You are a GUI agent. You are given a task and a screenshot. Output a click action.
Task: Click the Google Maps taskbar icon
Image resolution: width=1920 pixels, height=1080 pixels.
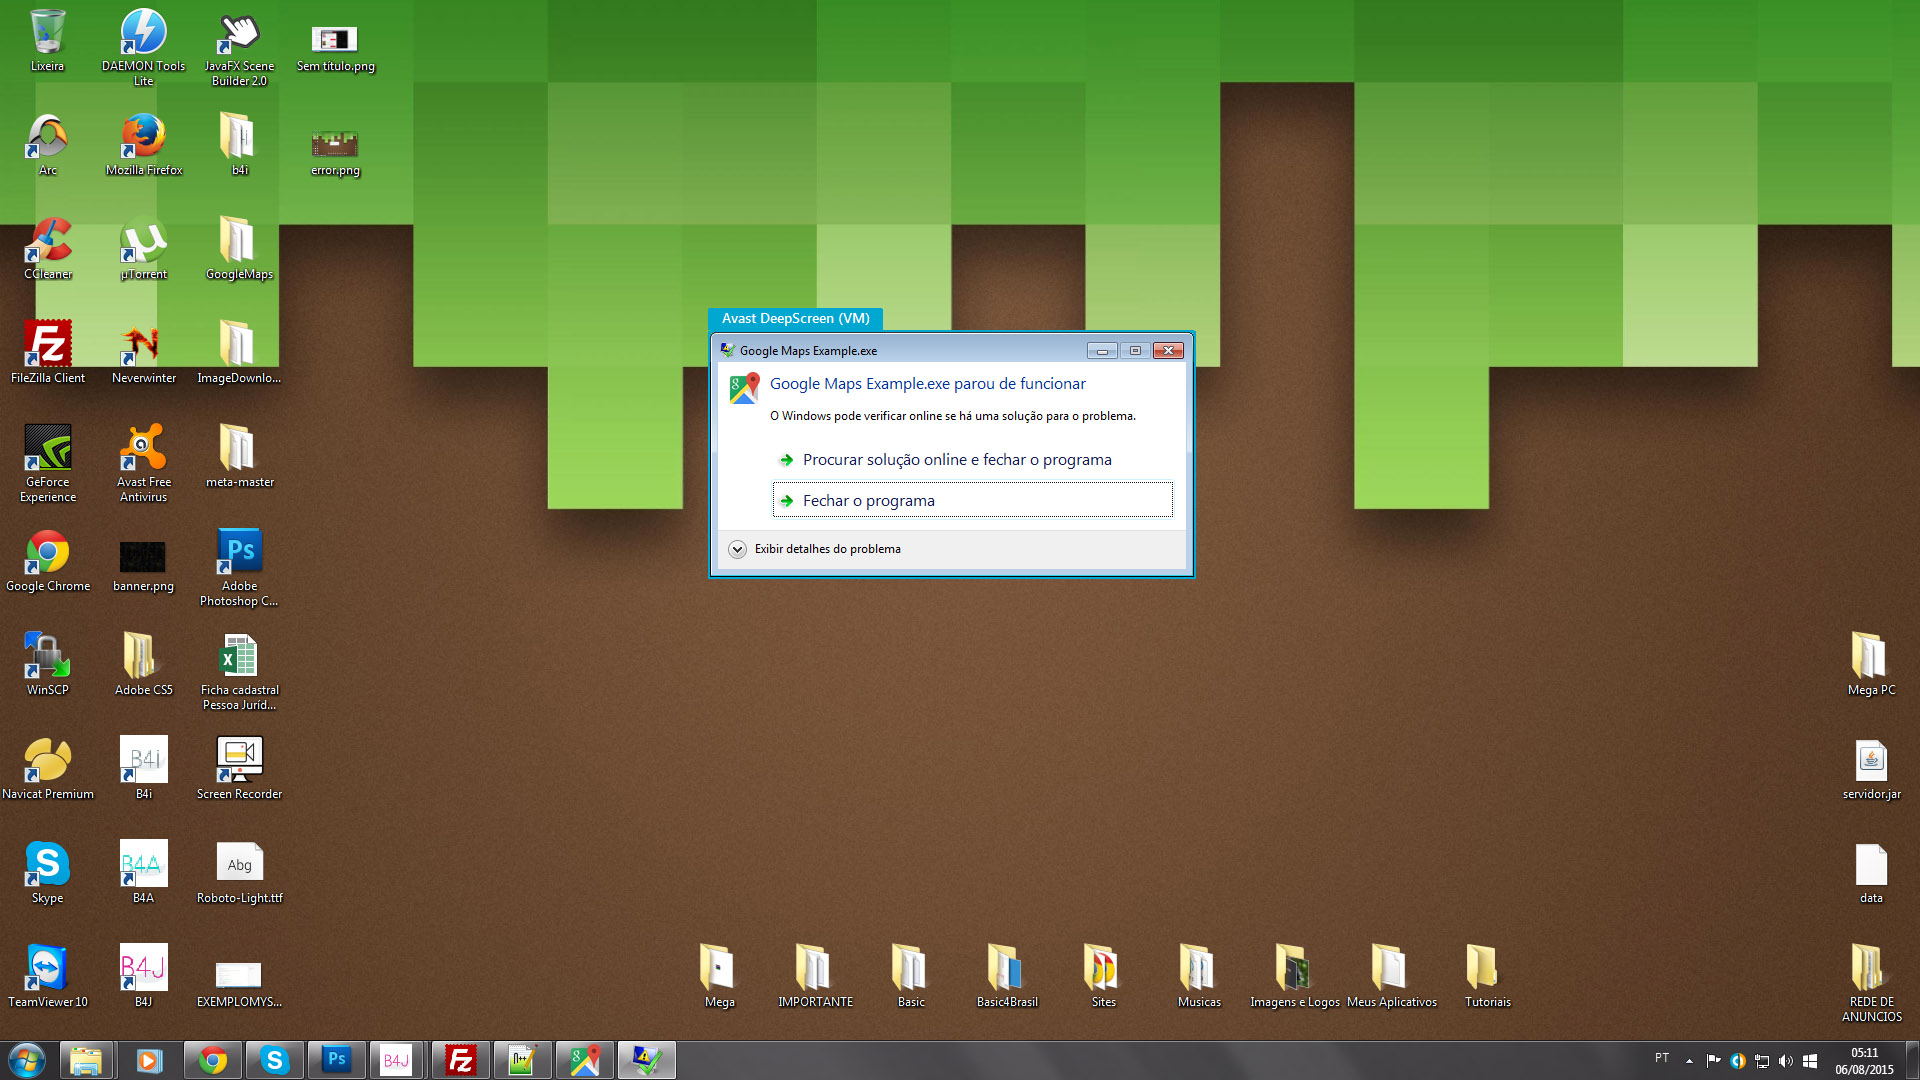[584, 1060]
